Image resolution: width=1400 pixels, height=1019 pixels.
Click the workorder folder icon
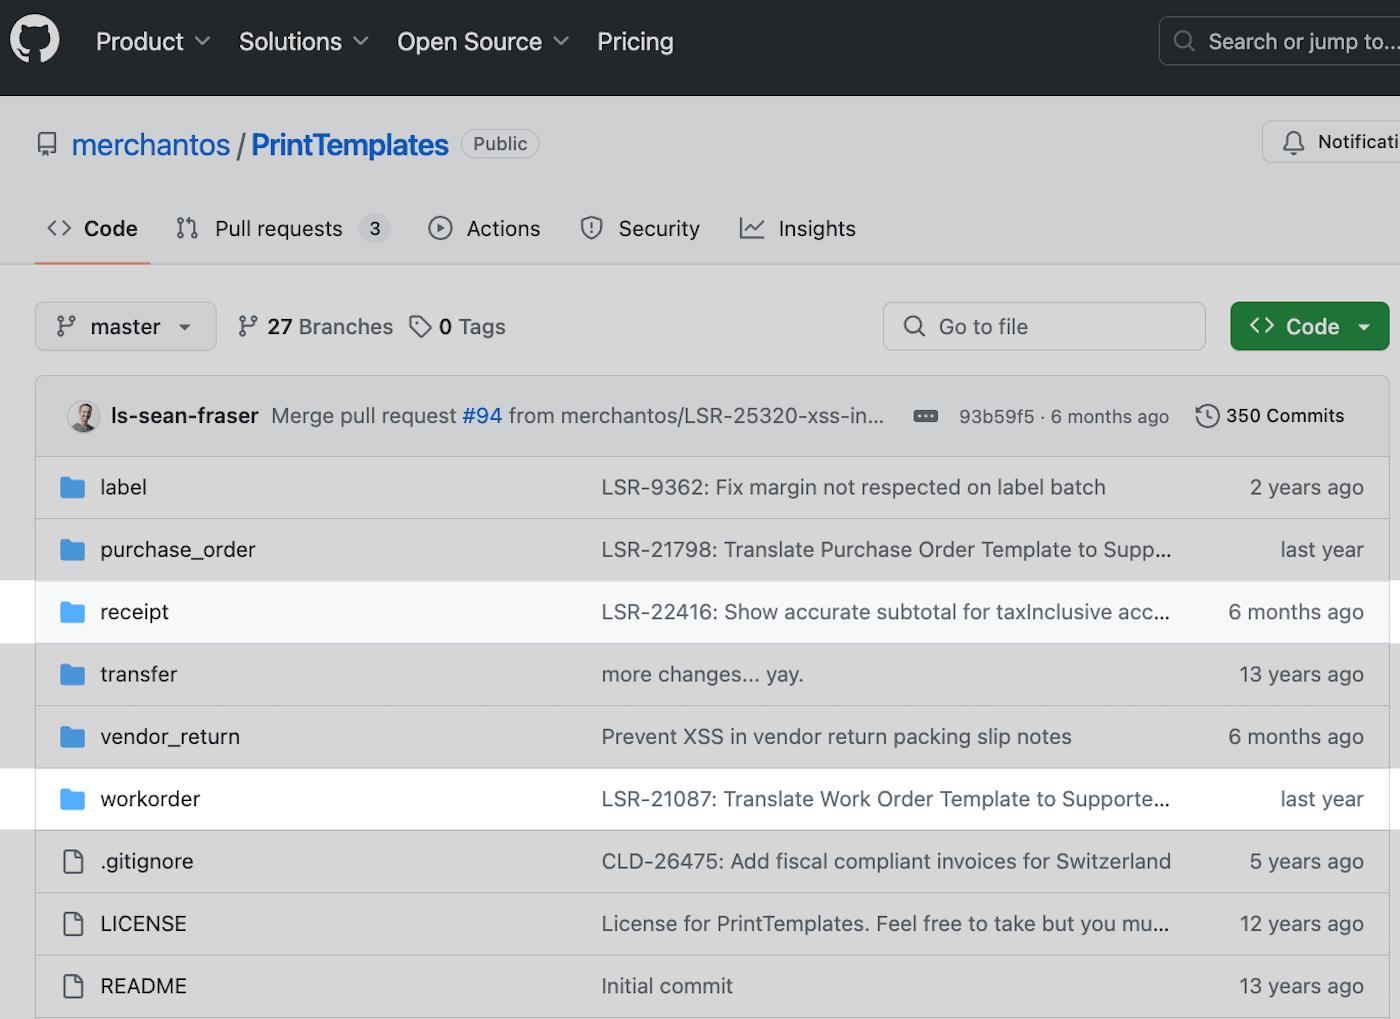(72, 799)
